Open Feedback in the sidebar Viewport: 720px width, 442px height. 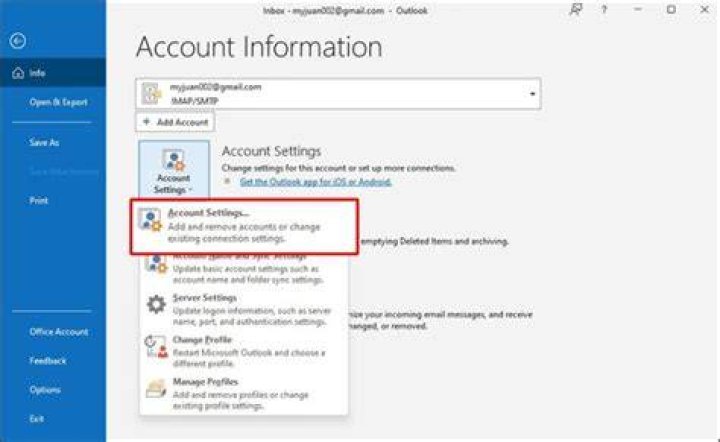click(48, 361)
